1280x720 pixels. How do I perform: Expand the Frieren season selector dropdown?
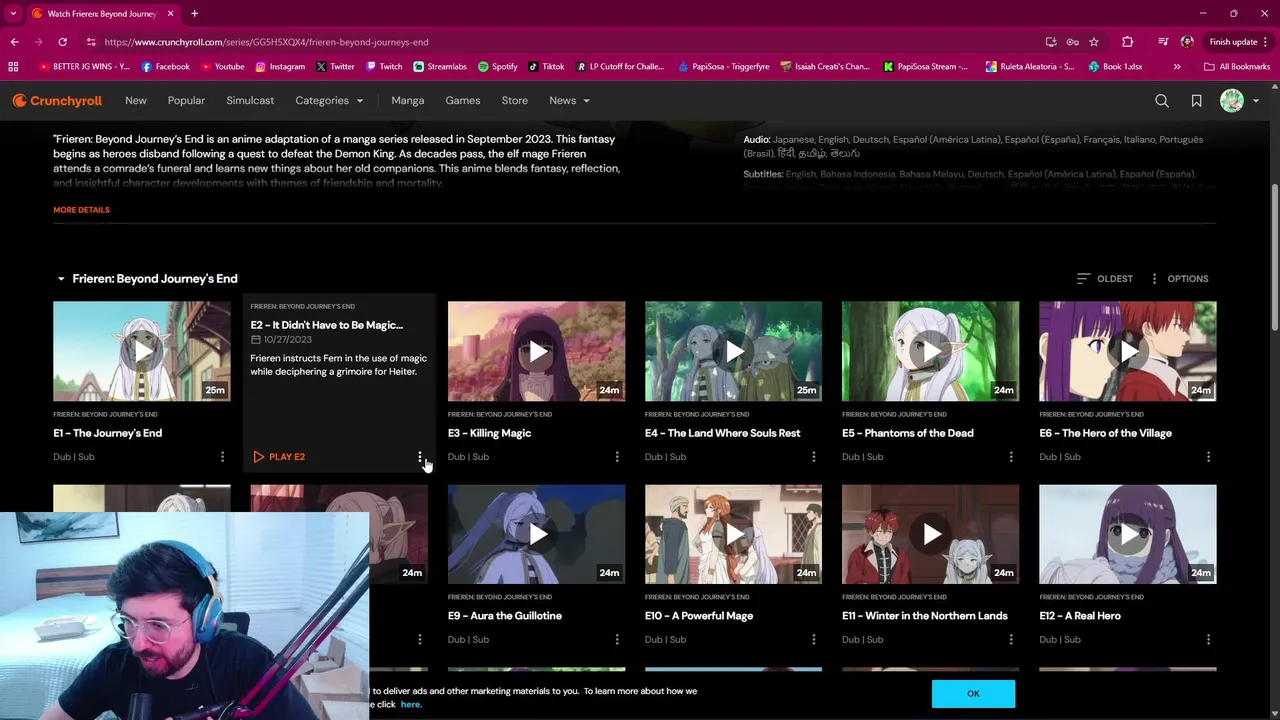(146, 279)
